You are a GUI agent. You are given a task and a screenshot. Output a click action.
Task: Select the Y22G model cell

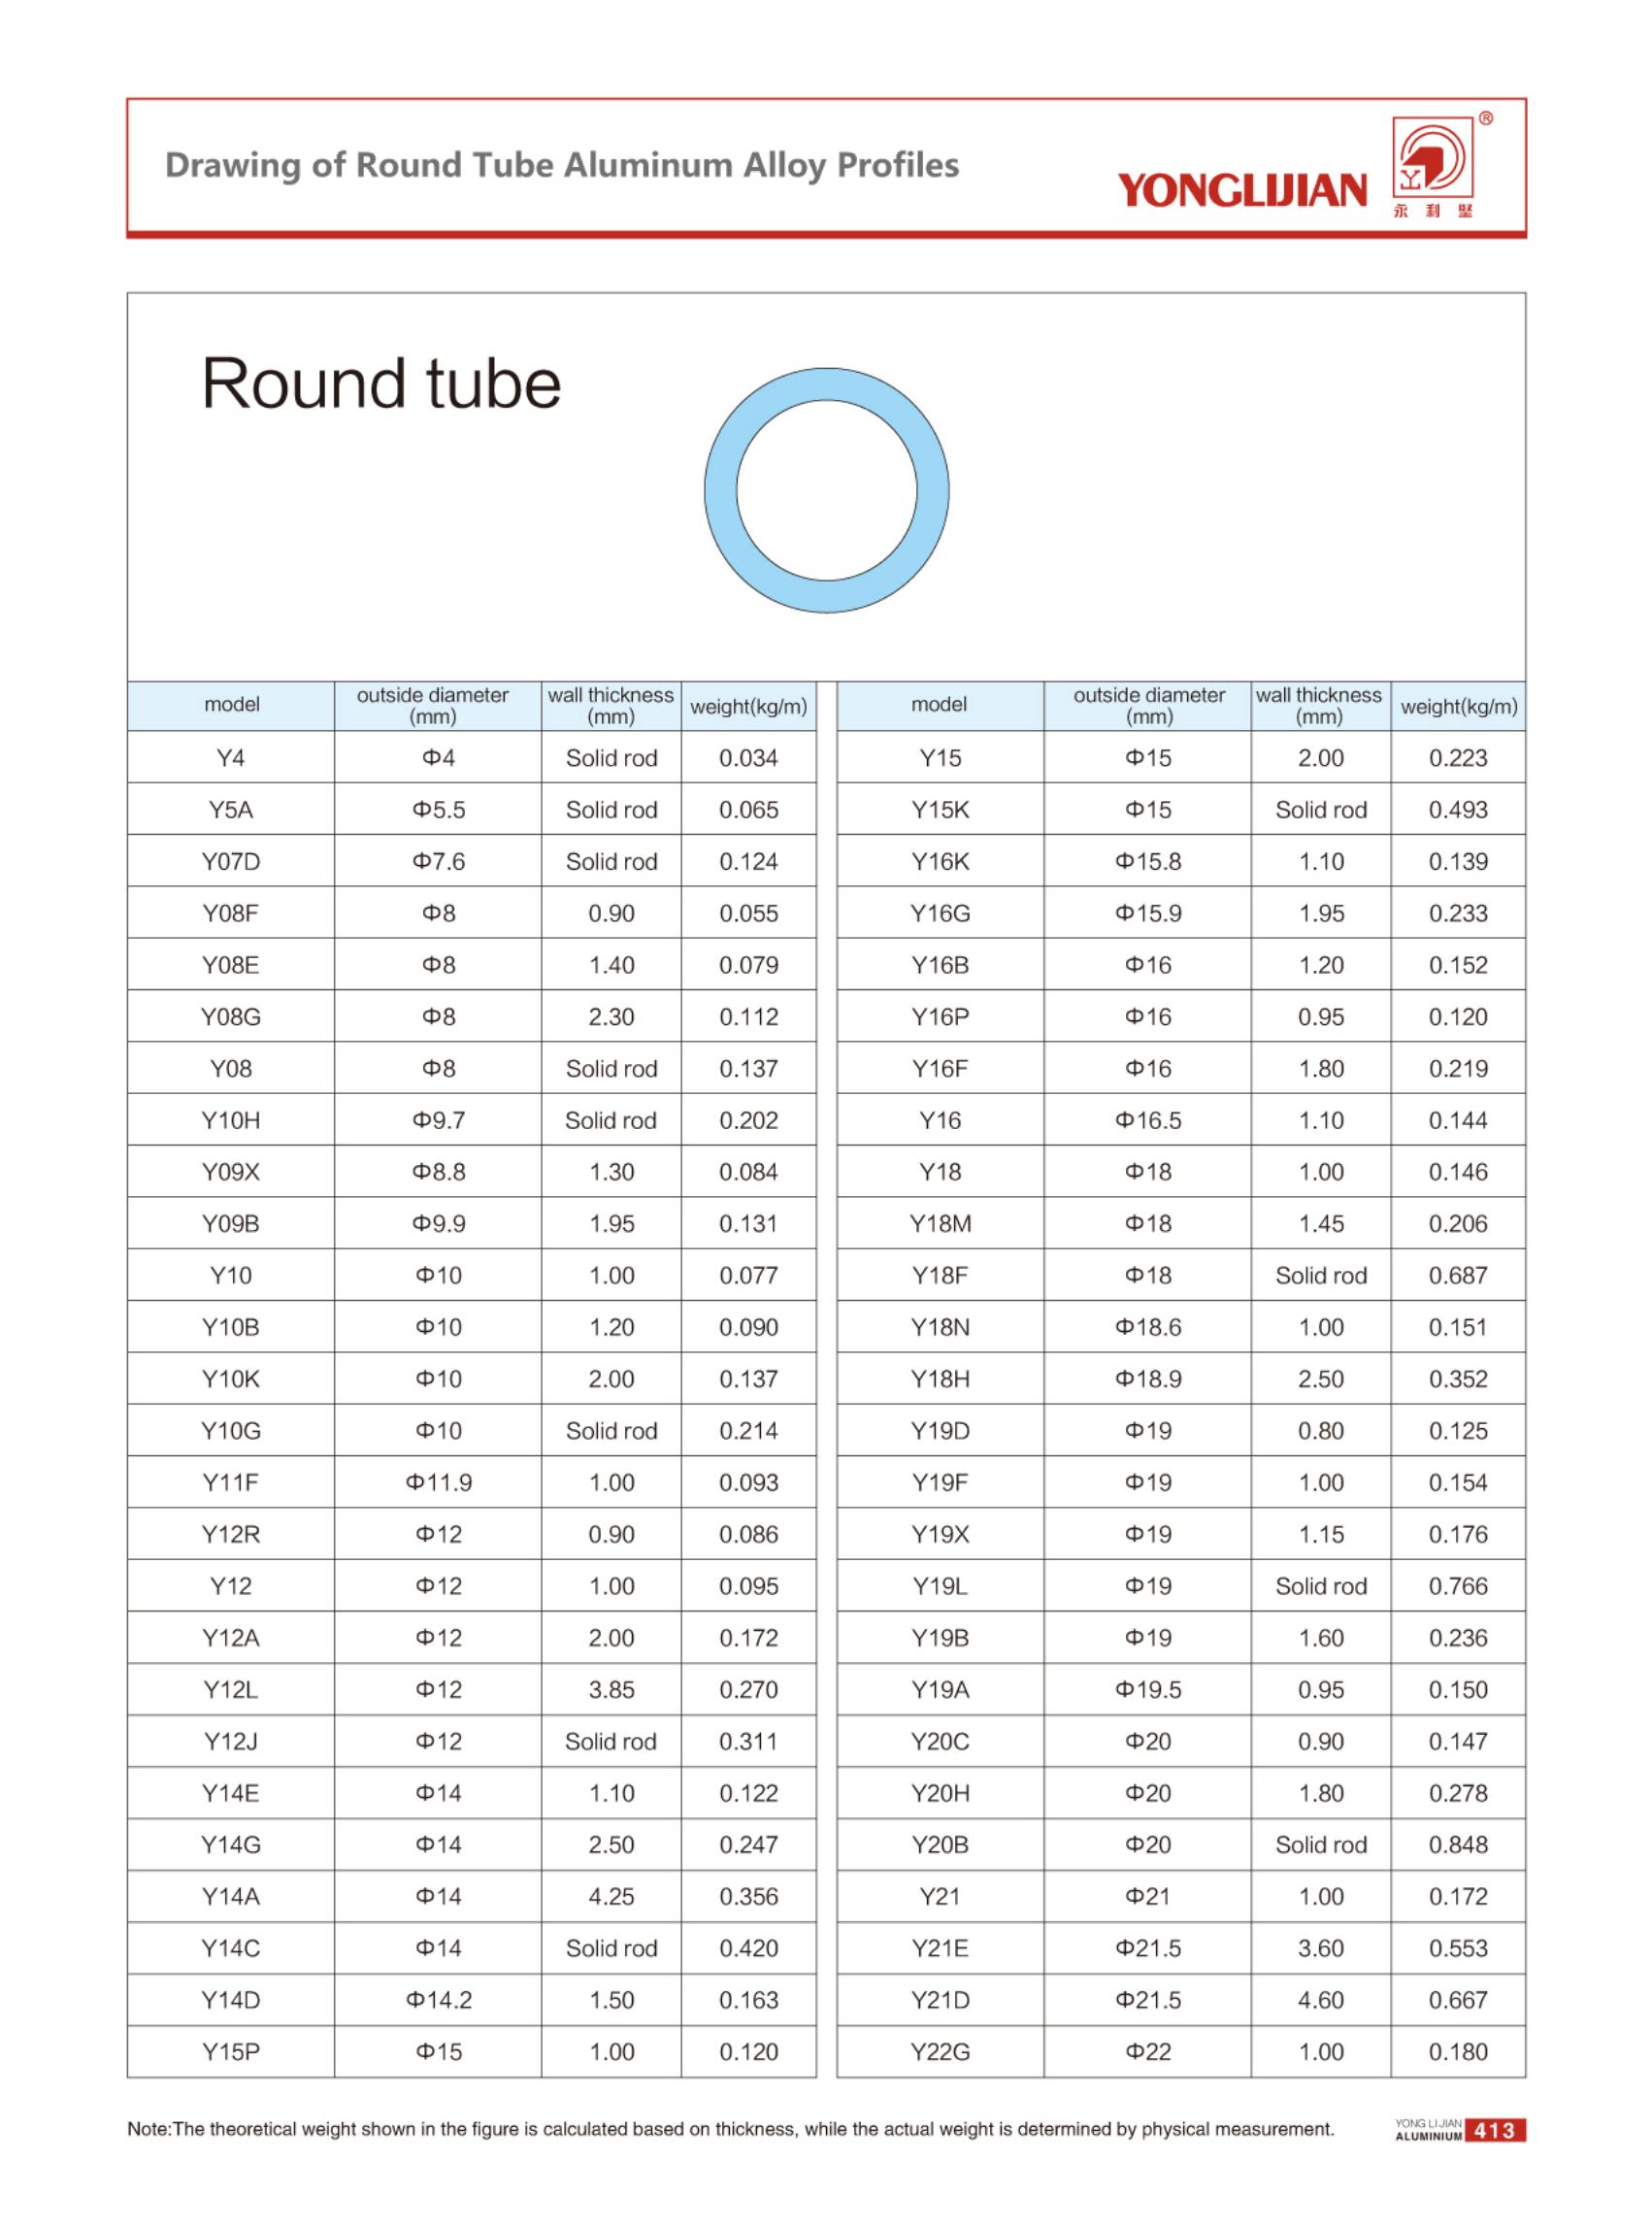tap(940, 2052)
